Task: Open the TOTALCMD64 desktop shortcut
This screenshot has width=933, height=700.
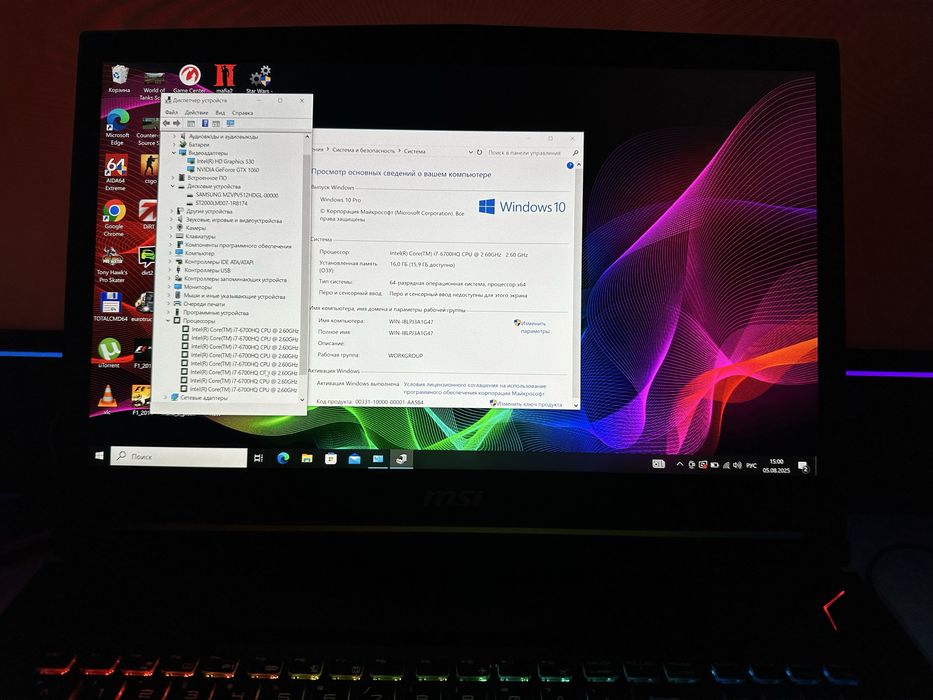Action: tap(111, 307)
